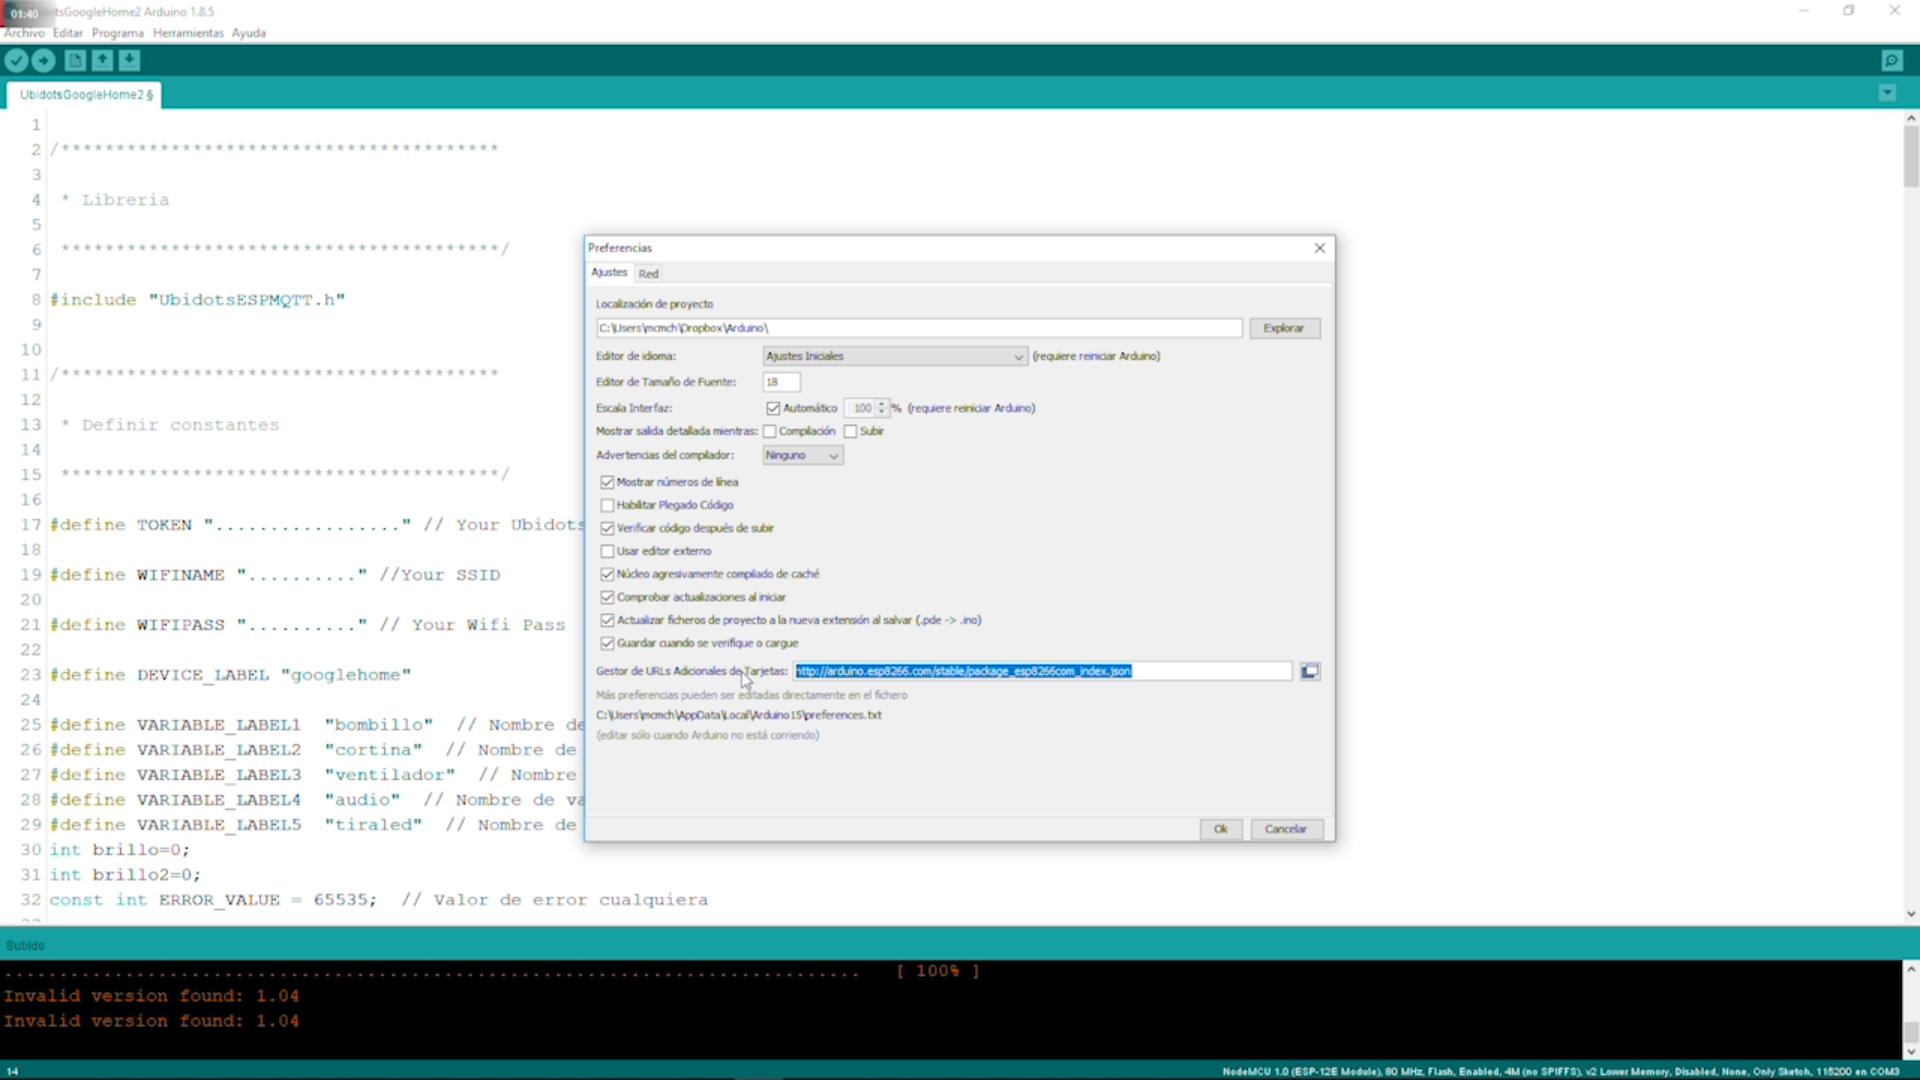This screenshot has height=1080, width=1920.
Task: Toggle Mostrar números de línea checkbox
Action: (607, 482)
